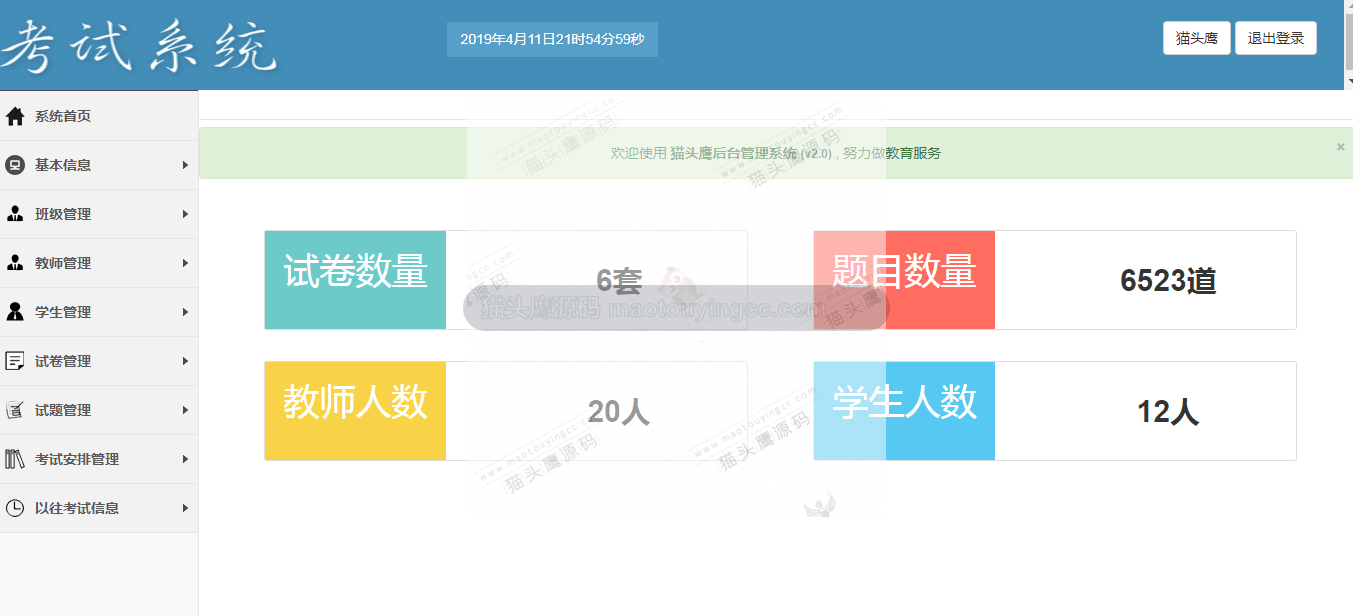The height and width of the screenshot is (616, 1353).
Task: Click the yellow 教师人数 tile
Action: (x=355, y=411)
